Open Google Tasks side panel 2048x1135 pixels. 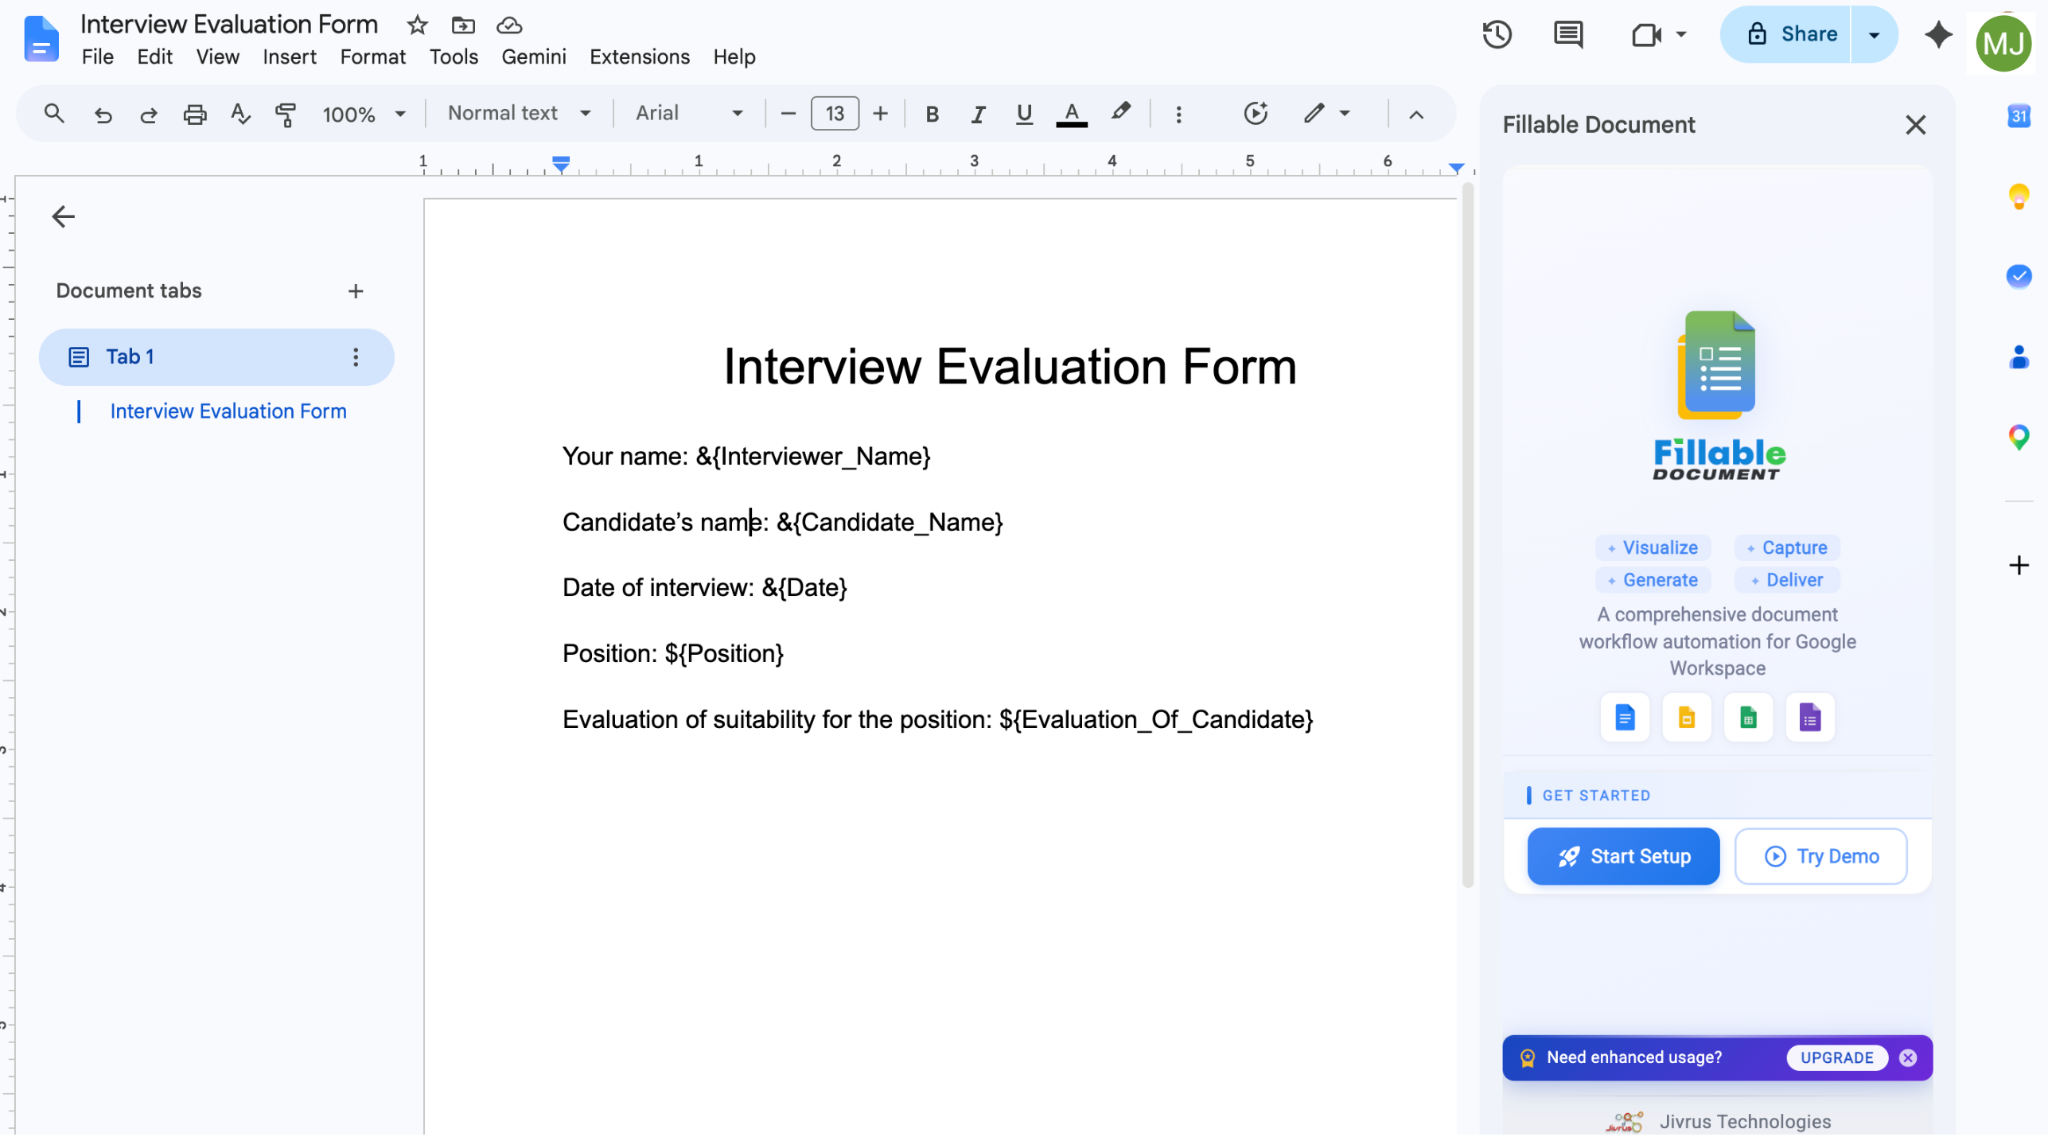click(2019, 276)
